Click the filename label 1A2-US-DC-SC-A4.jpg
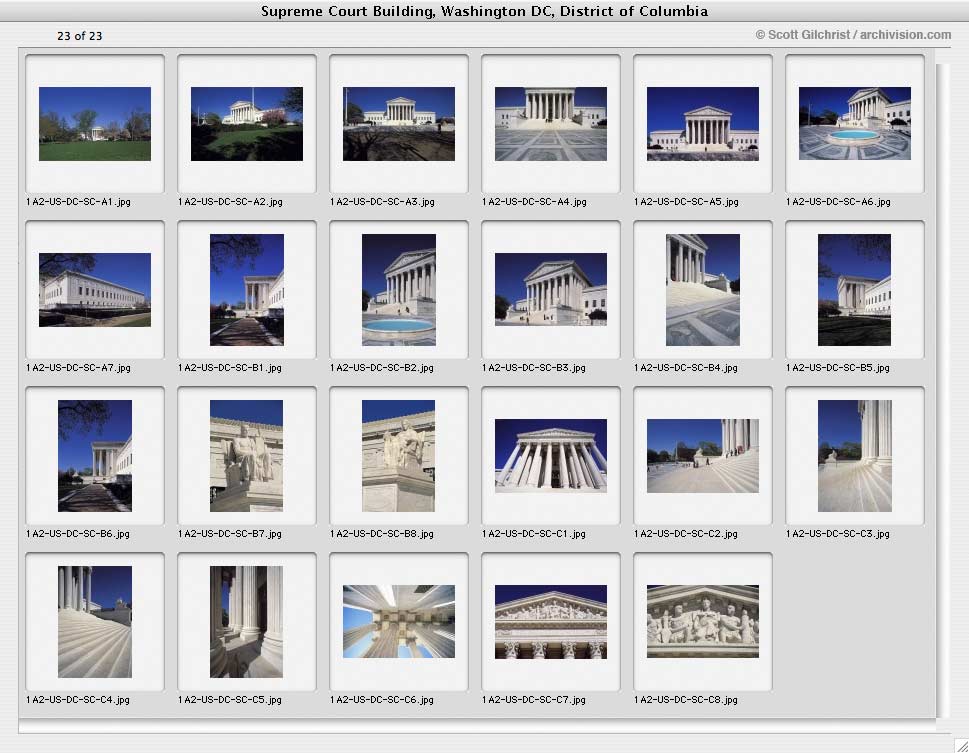The height and width of the screenshot is (753, 969). pyautogui.click(x=535, y=202)
